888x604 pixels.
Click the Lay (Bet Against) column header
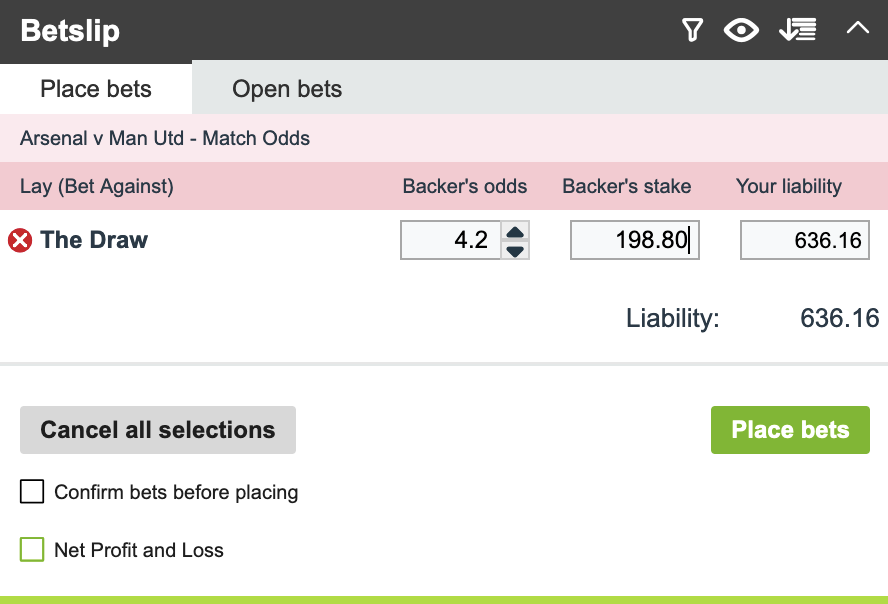97,186
